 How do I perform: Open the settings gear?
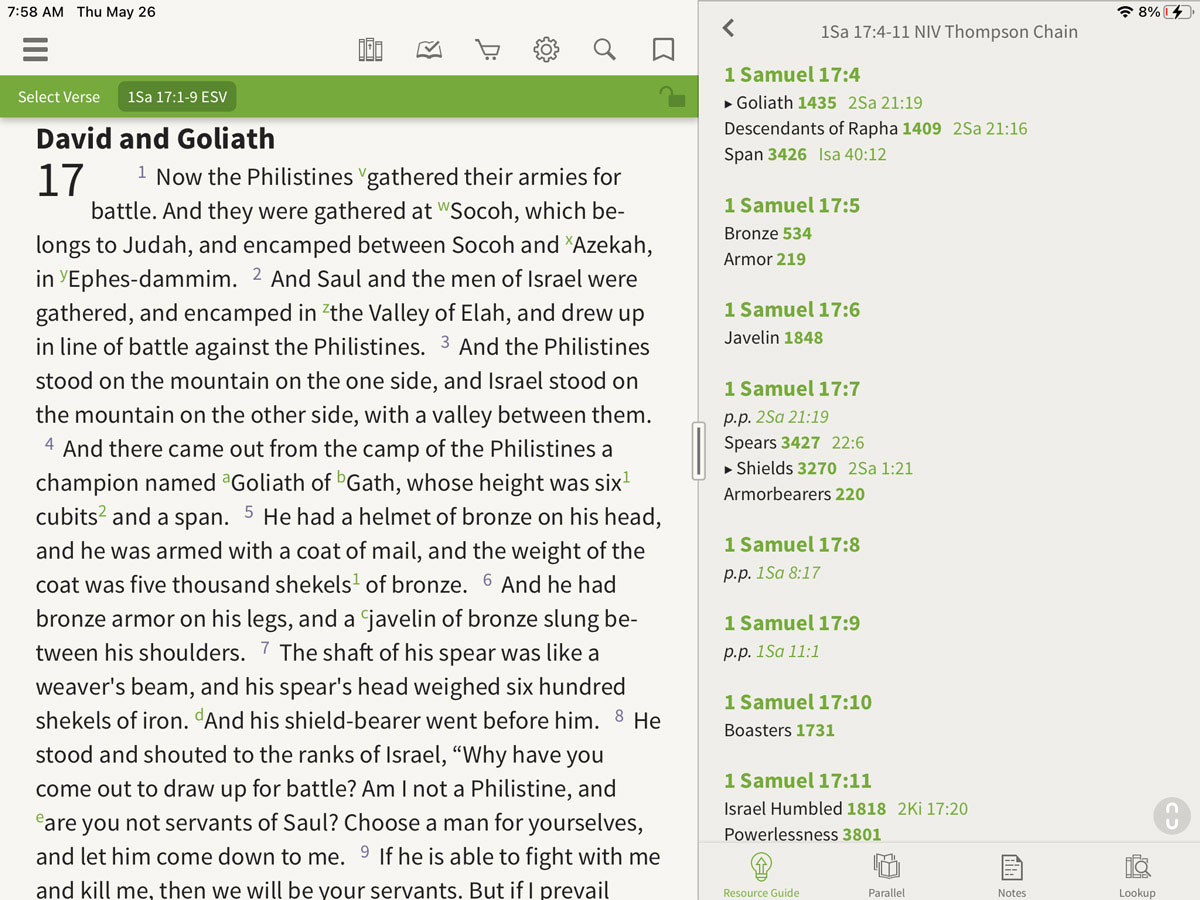pos(546,49)
